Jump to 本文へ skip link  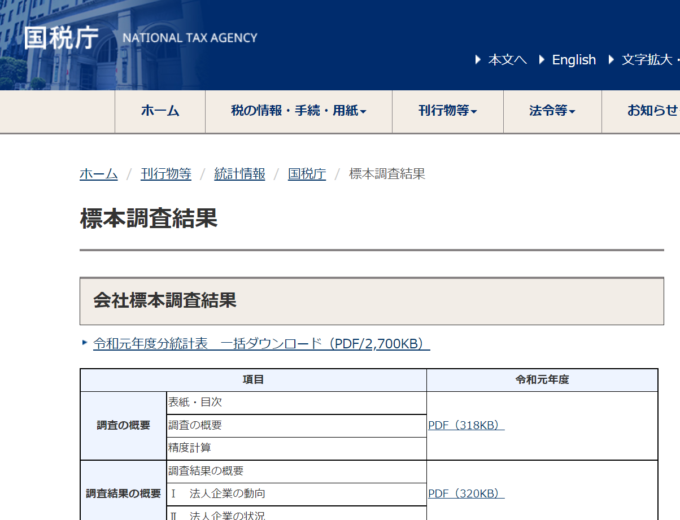pyautogui.click(x=507, y=60)
